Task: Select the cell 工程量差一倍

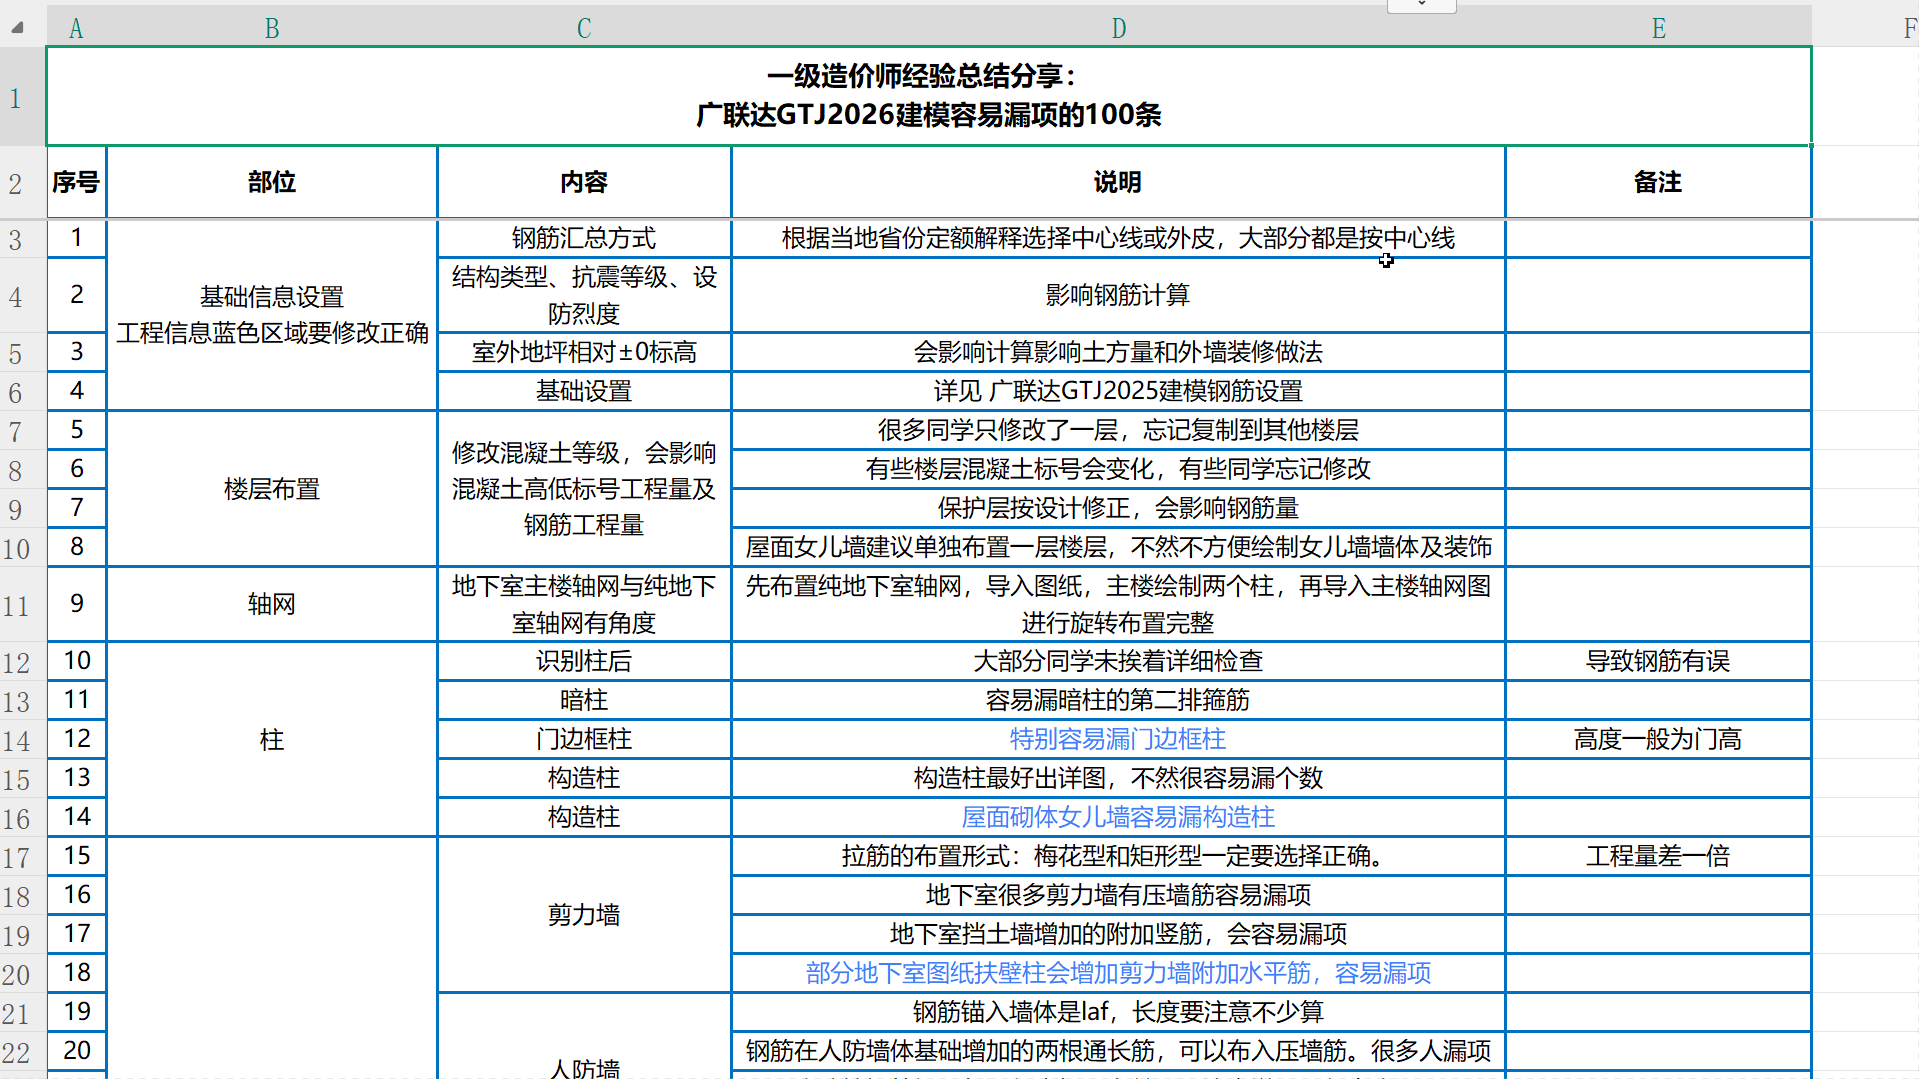Action: 1658,856
